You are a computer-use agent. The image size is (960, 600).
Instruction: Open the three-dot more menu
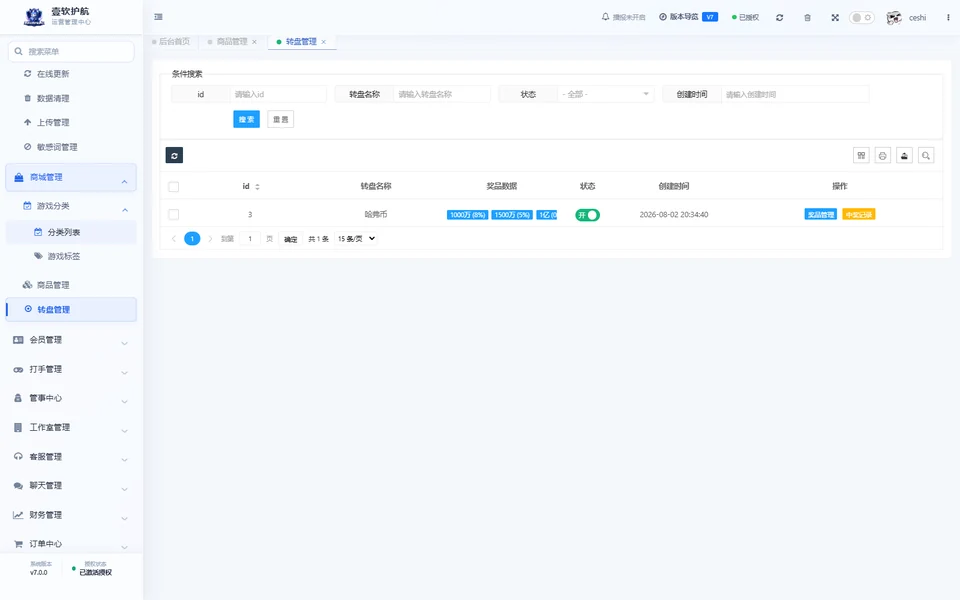(948, 18)
